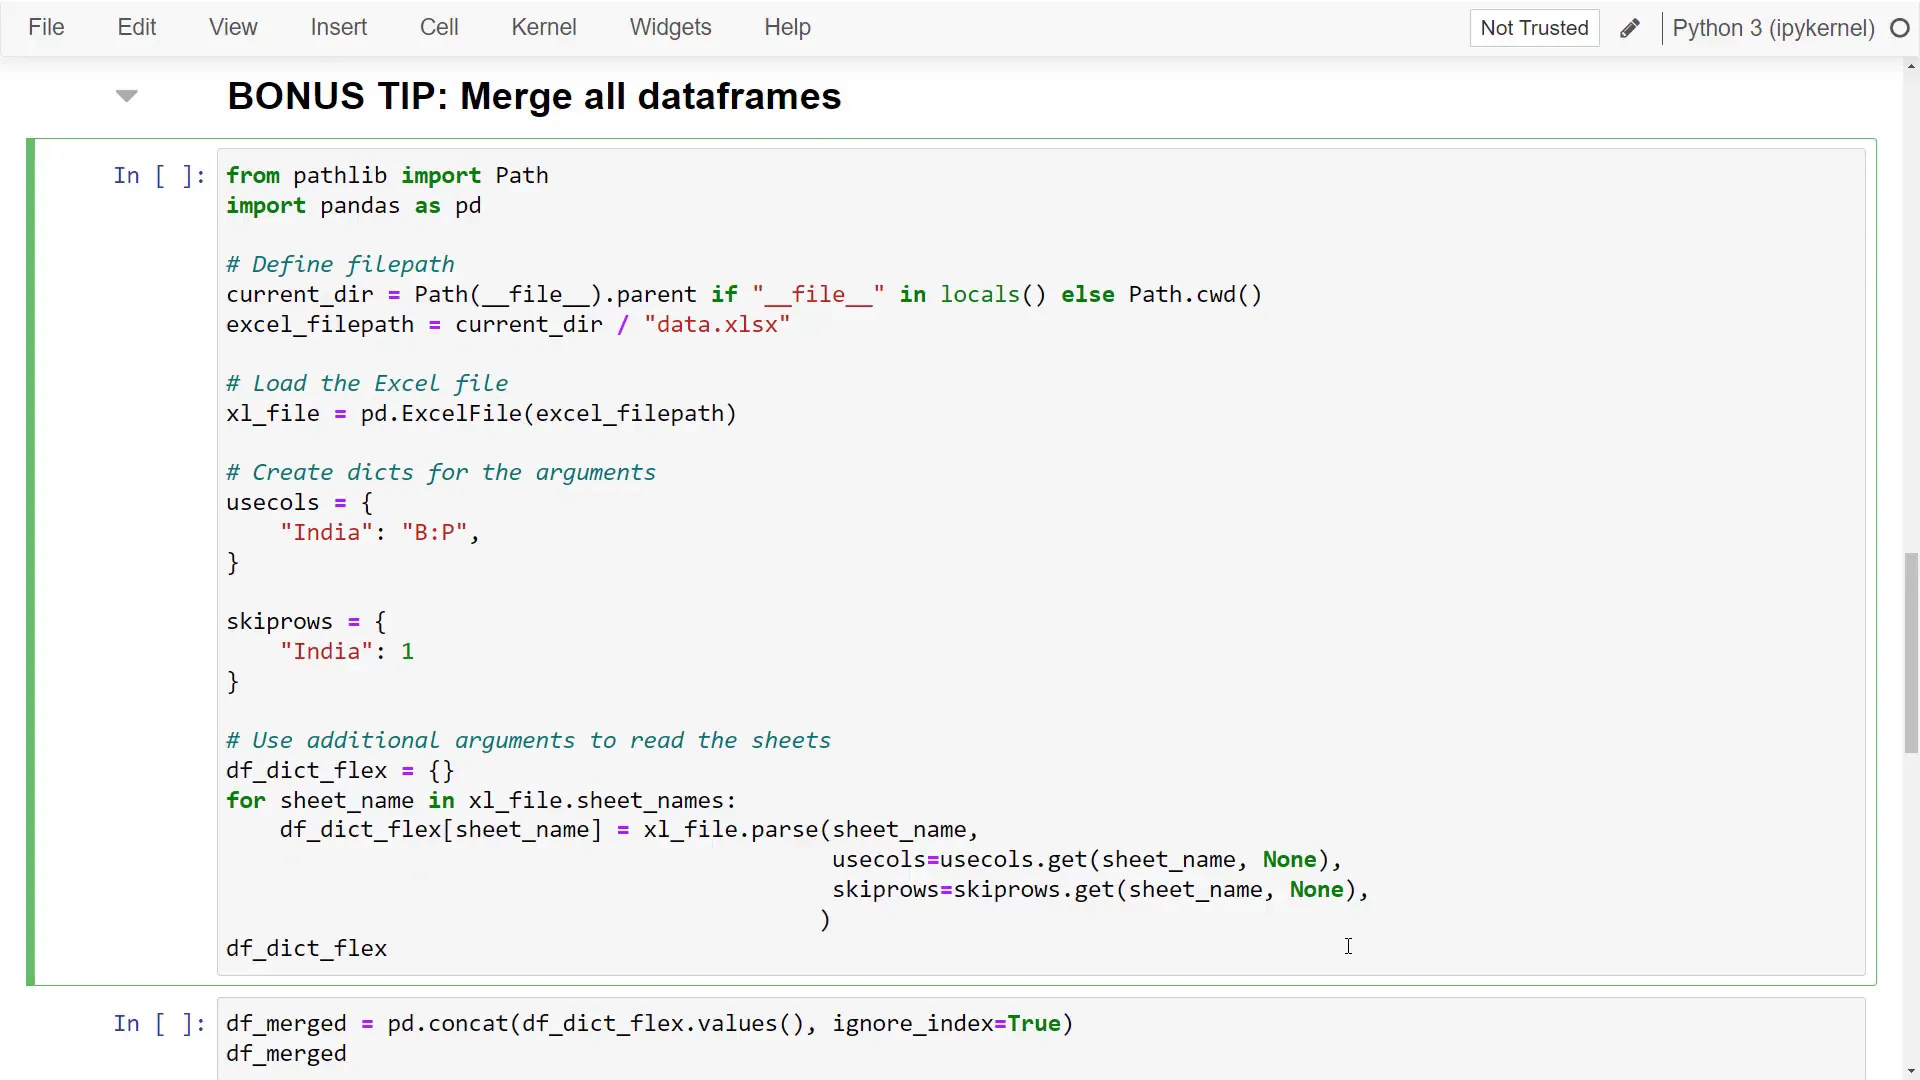Select the df_merged concat code cell
1920x1080 pixels.
[650, 1037]
